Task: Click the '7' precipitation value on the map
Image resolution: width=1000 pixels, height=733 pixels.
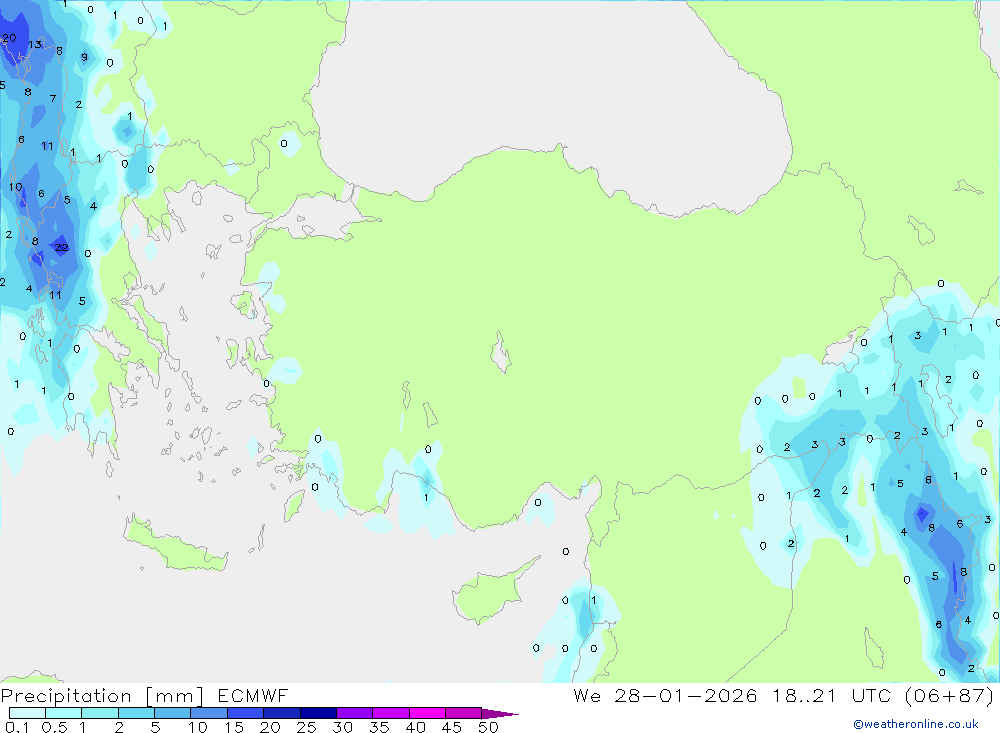Action: click(53, 98)
